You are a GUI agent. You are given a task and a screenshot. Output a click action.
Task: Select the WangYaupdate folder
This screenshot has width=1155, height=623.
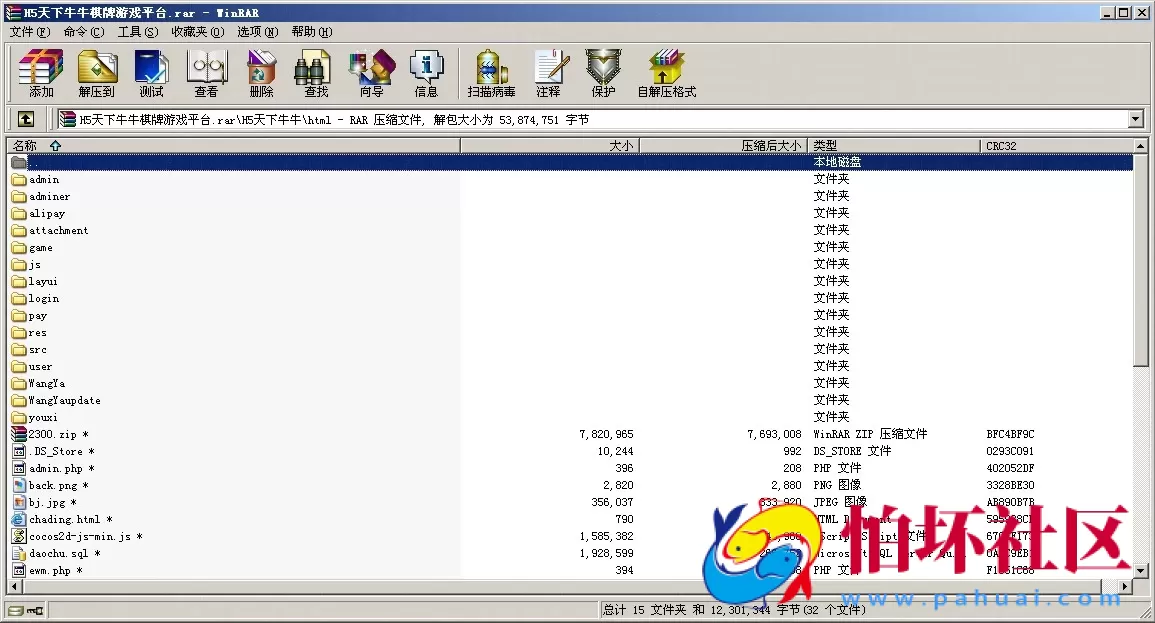[x=64, y=401]
